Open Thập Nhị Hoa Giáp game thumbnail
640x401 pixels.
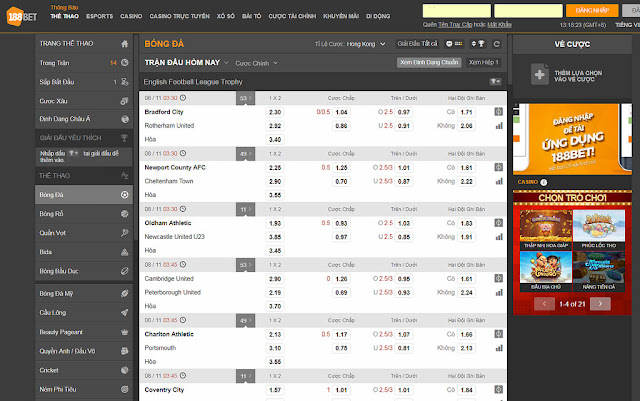tap(546, 229)
